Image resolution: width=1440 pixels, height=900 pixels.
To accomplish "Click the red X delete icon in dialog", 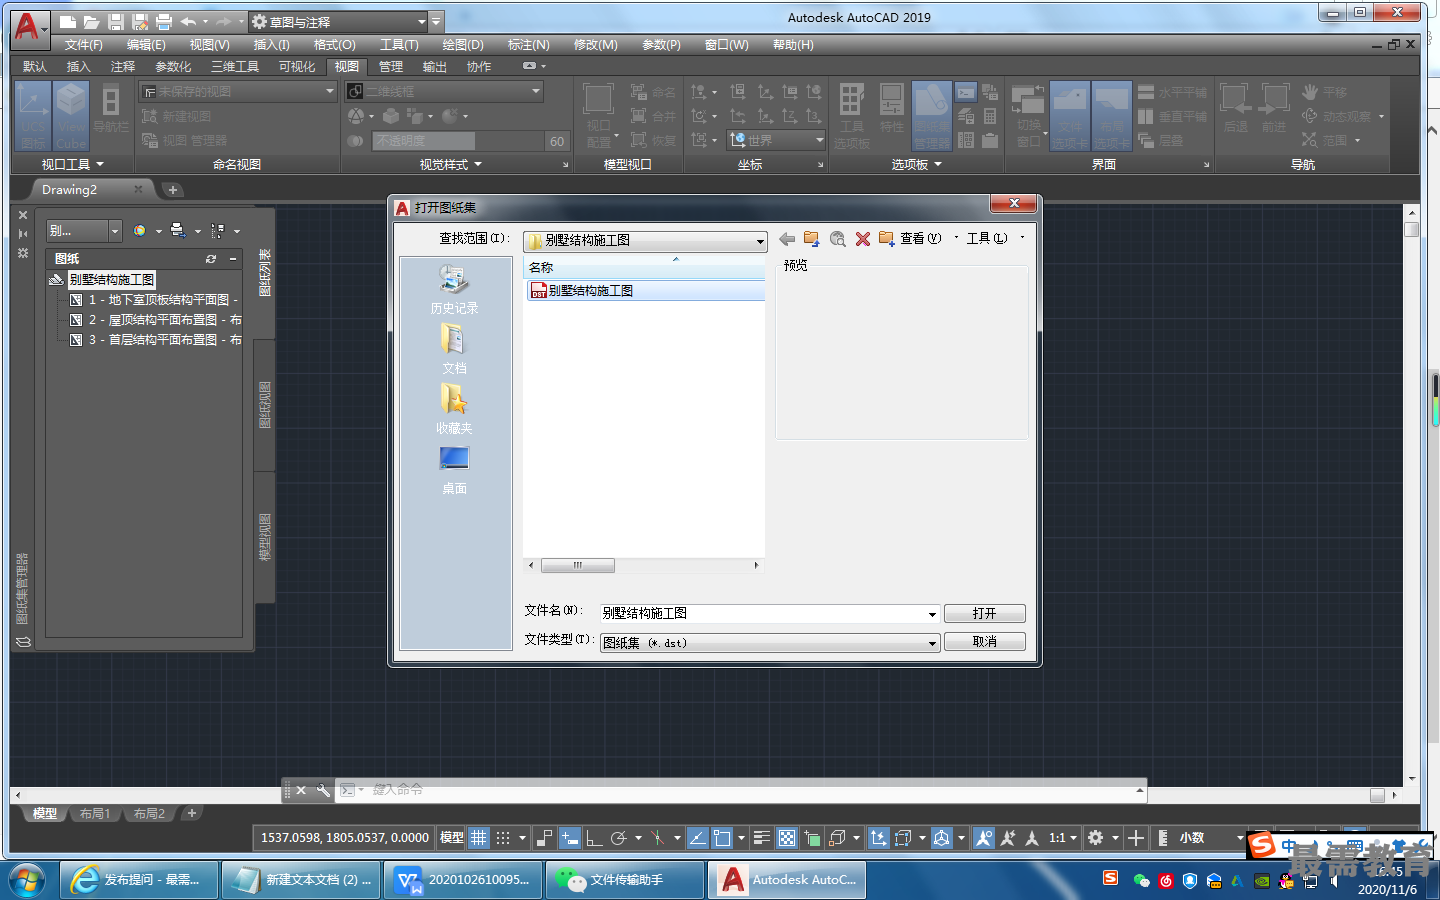I will click(x=863, y=239).
